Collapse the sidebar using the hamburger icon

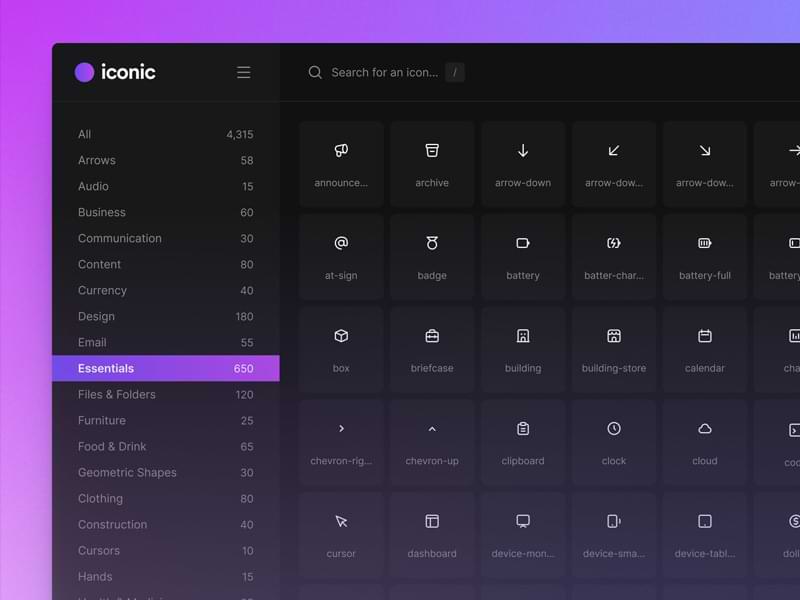pyautogui.click(x=243, y=72)
